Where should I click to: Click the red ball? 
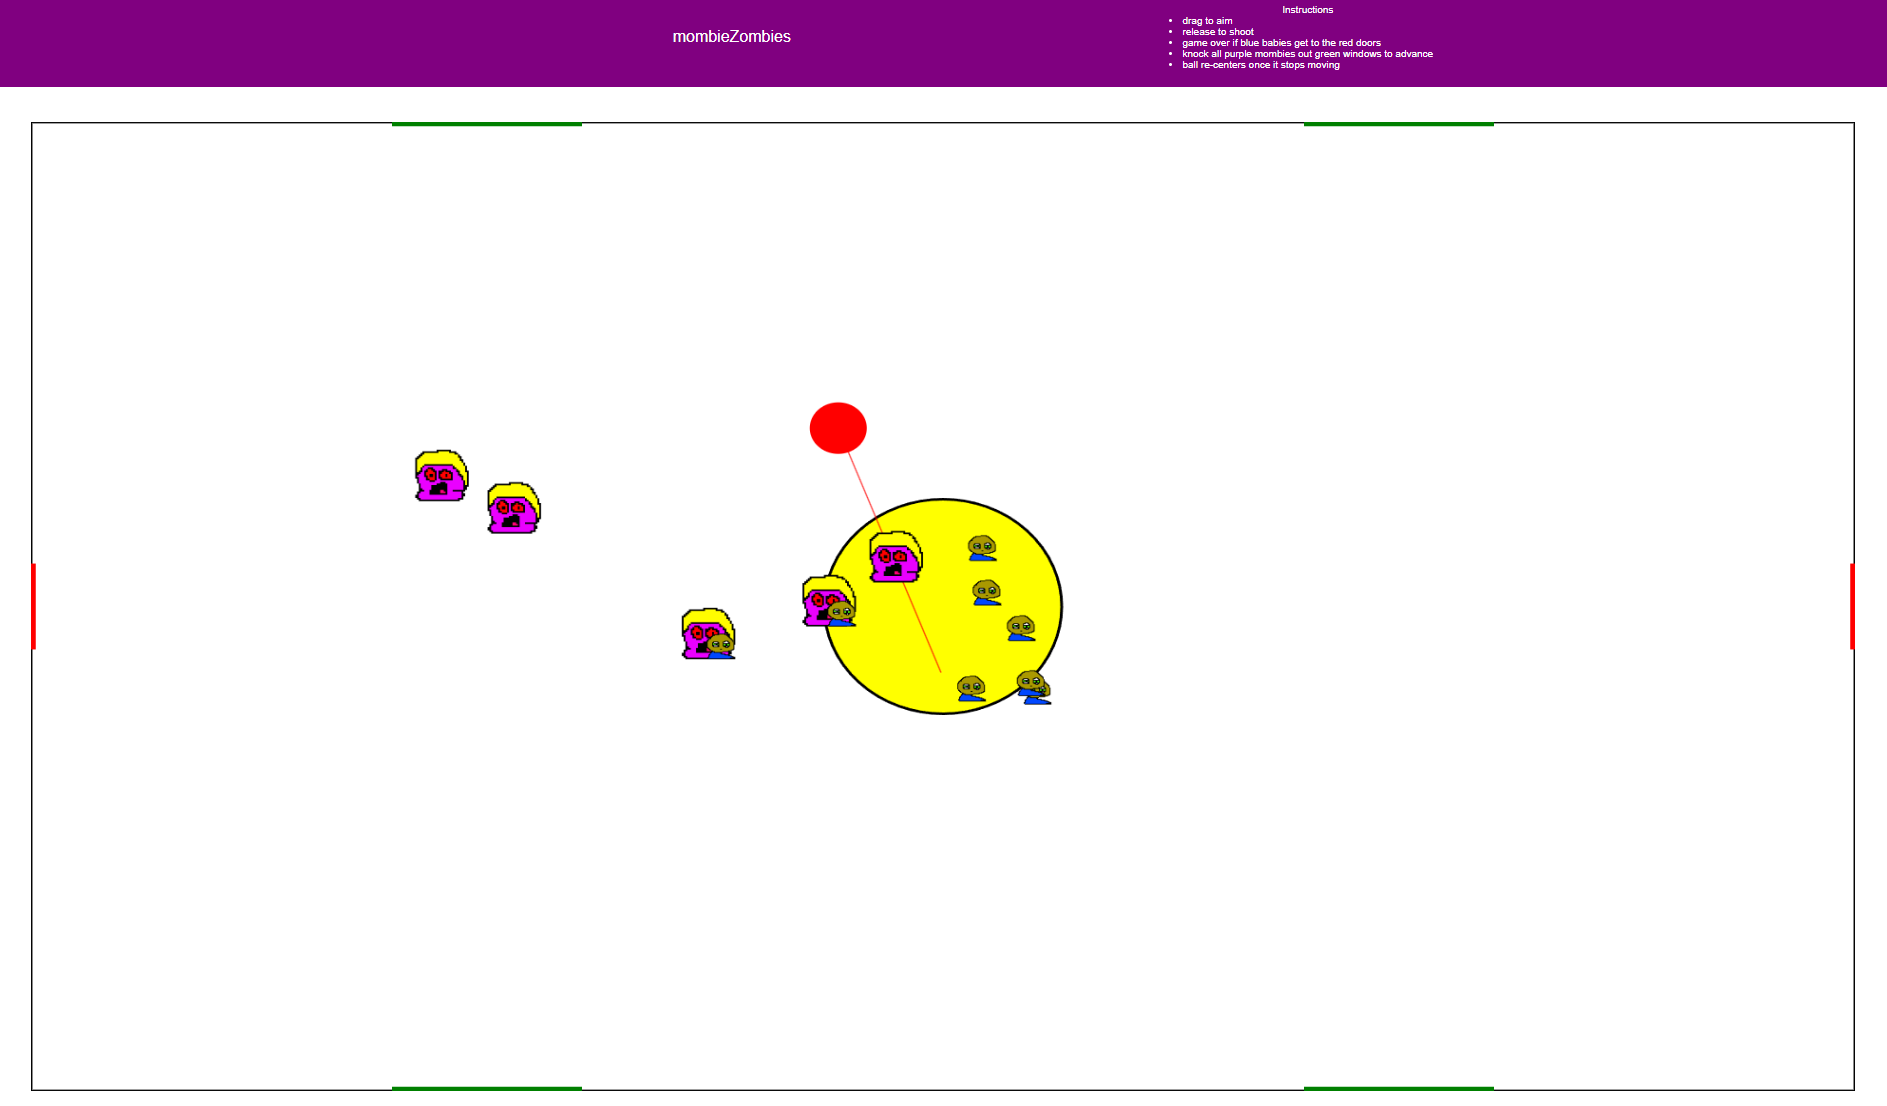click(838, 428)
